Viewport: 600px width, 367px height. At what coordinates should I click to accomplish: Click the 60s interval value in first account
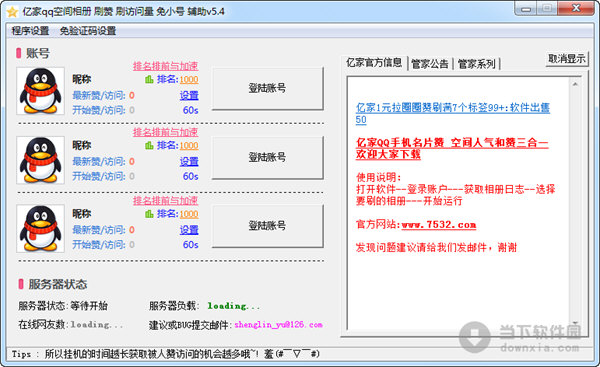point(190,110)
